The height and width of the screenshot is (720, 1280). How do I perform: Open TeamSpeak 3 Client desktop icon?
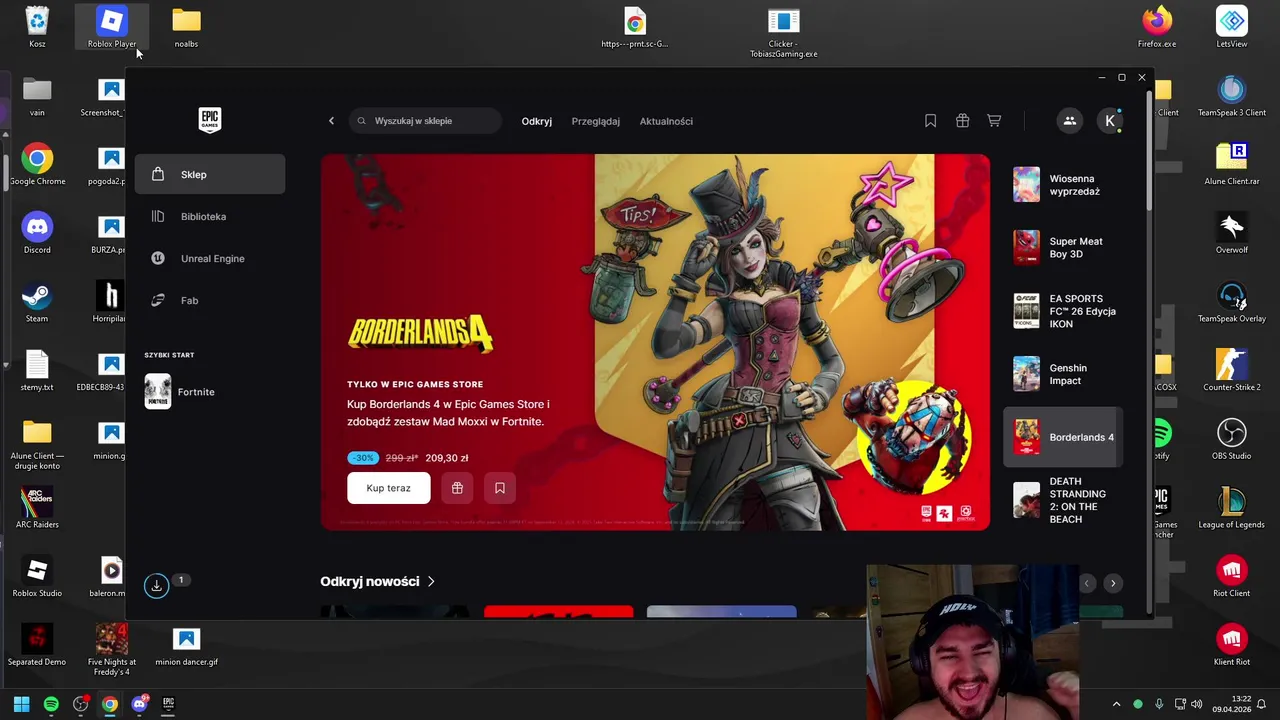pos(1232,96)
